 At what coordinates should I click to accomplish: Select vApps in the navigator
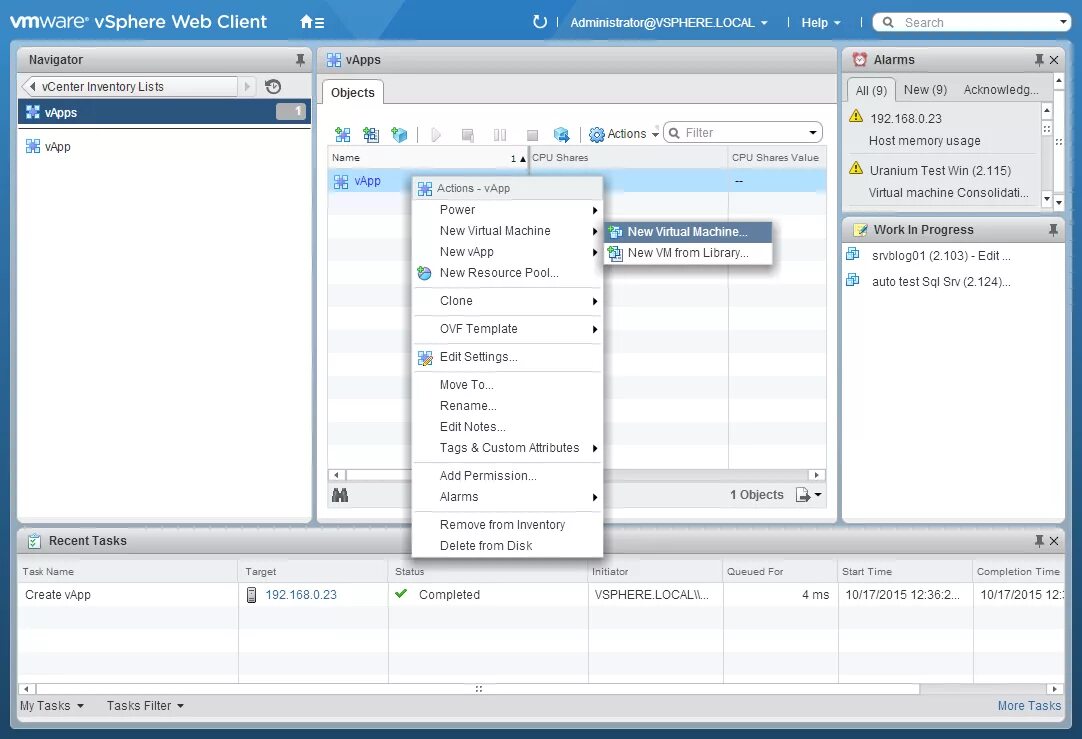tap(164, 112)
